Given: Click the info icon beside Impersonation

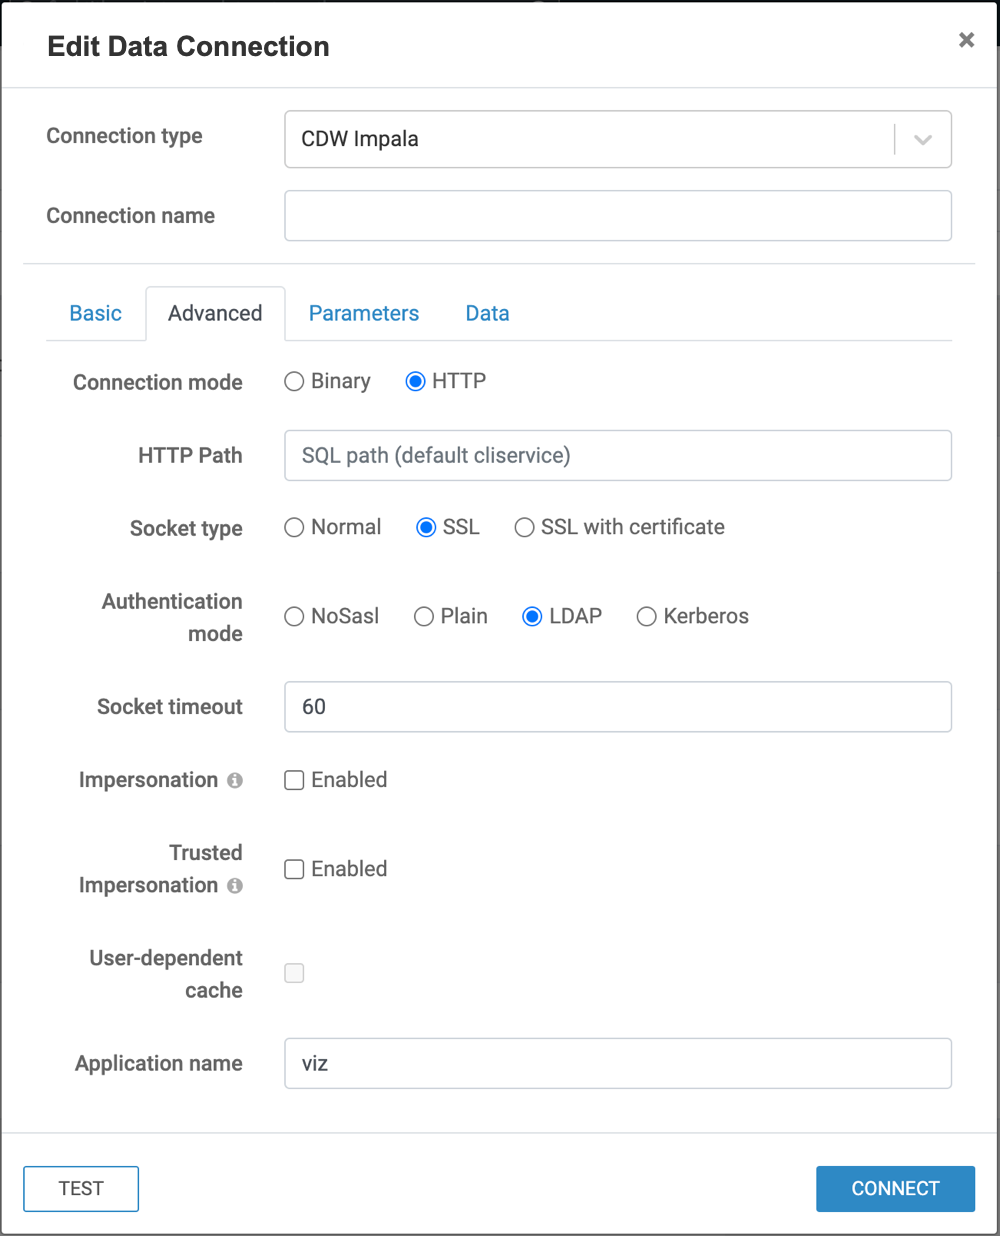Looking at the screenshot, I should tap(235, 780).
